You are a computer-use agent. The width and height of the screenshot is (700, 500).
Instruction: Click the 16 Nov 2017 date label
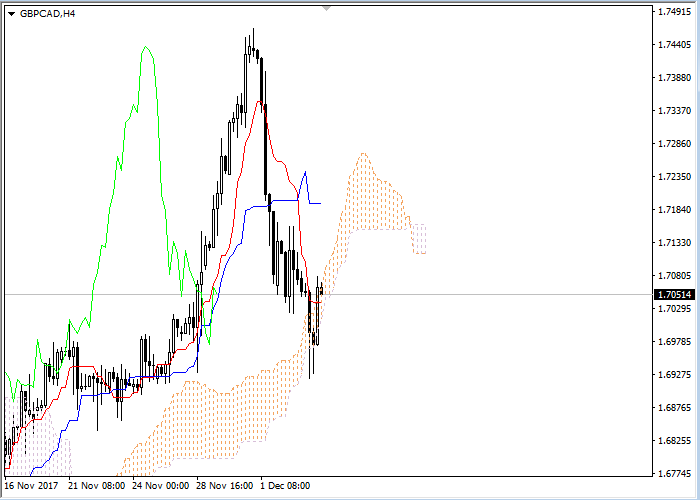coord(31,486)
